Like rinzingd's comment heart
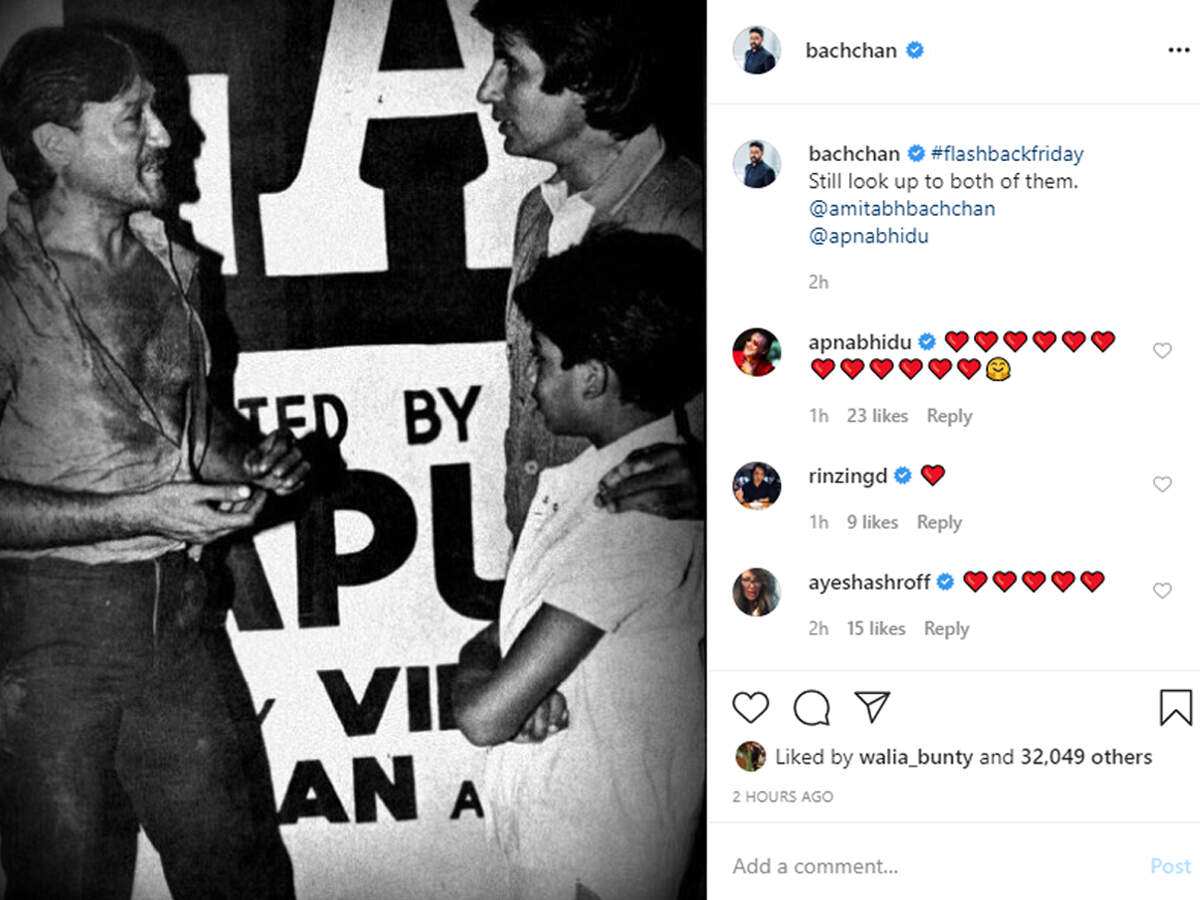 click(x=1162, y=485)
